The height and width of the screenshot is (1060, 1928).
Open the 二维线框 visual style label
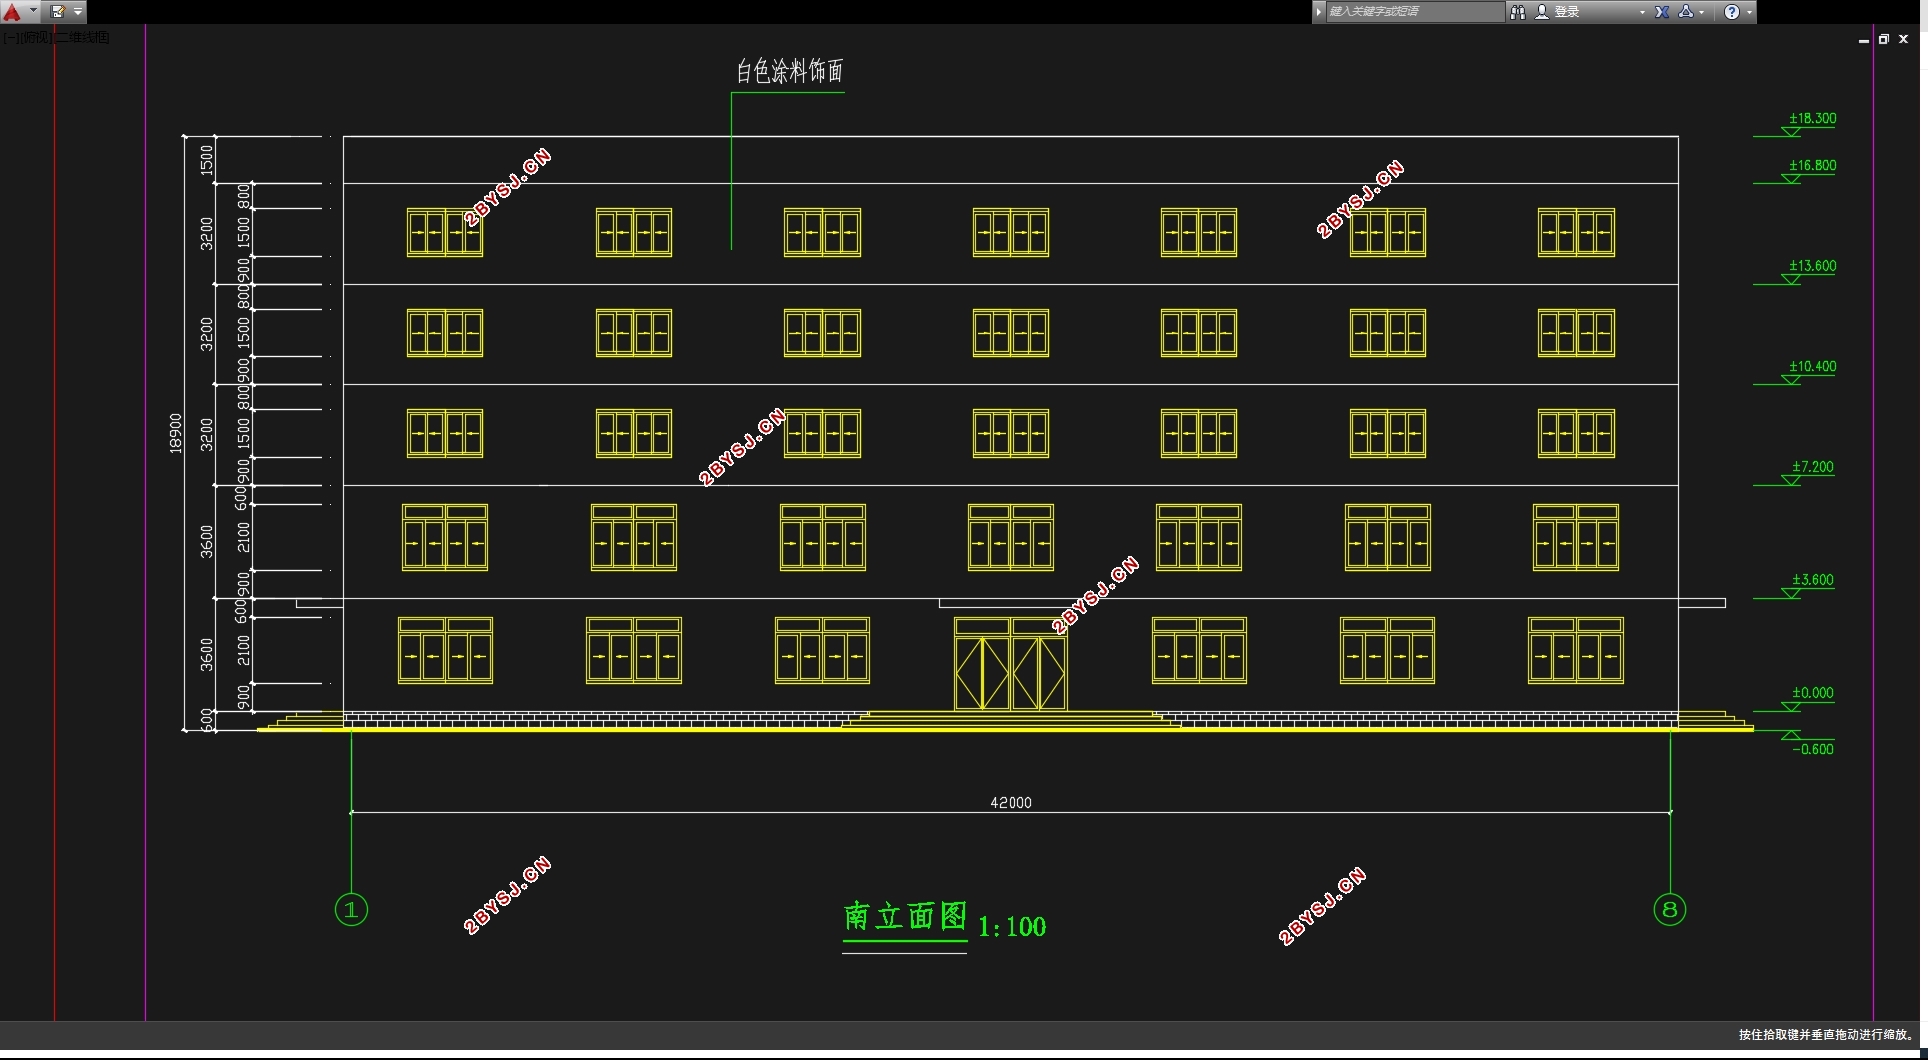(82, 37)
